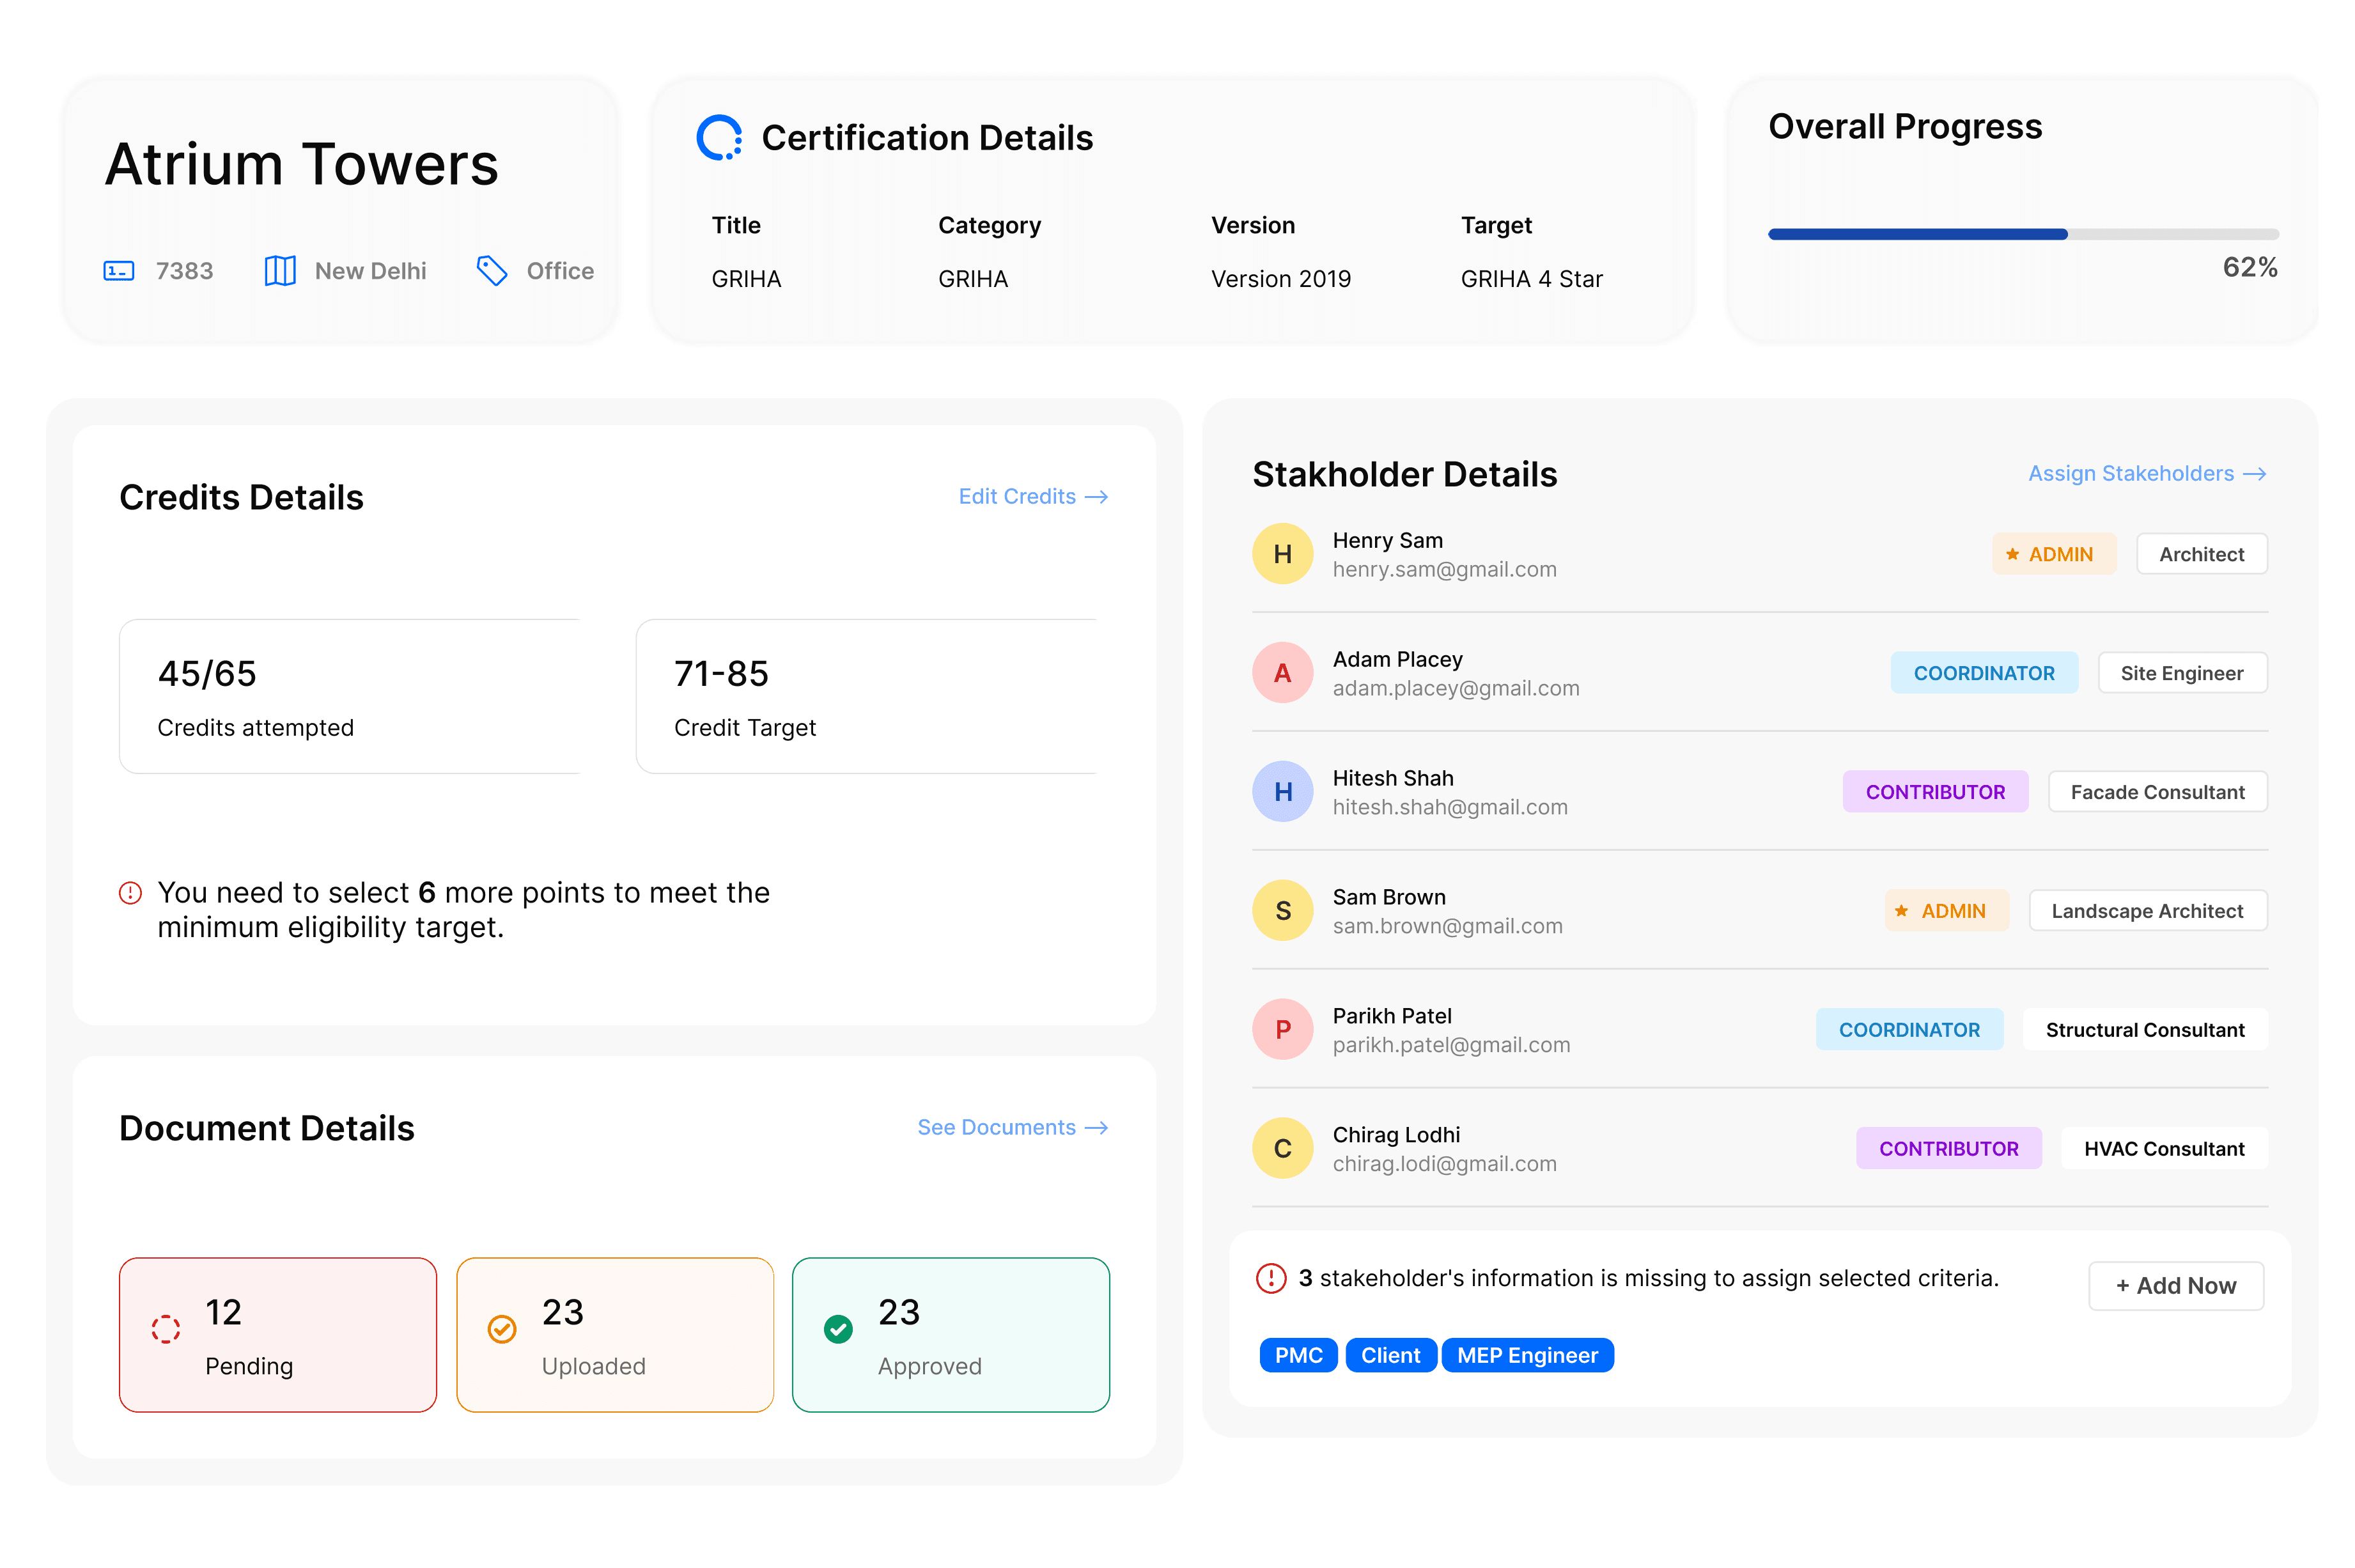This screenshot has width=2355, height=1568.
Task: Click the Landscape Architect tag
Action: [x=2147, y=911]
